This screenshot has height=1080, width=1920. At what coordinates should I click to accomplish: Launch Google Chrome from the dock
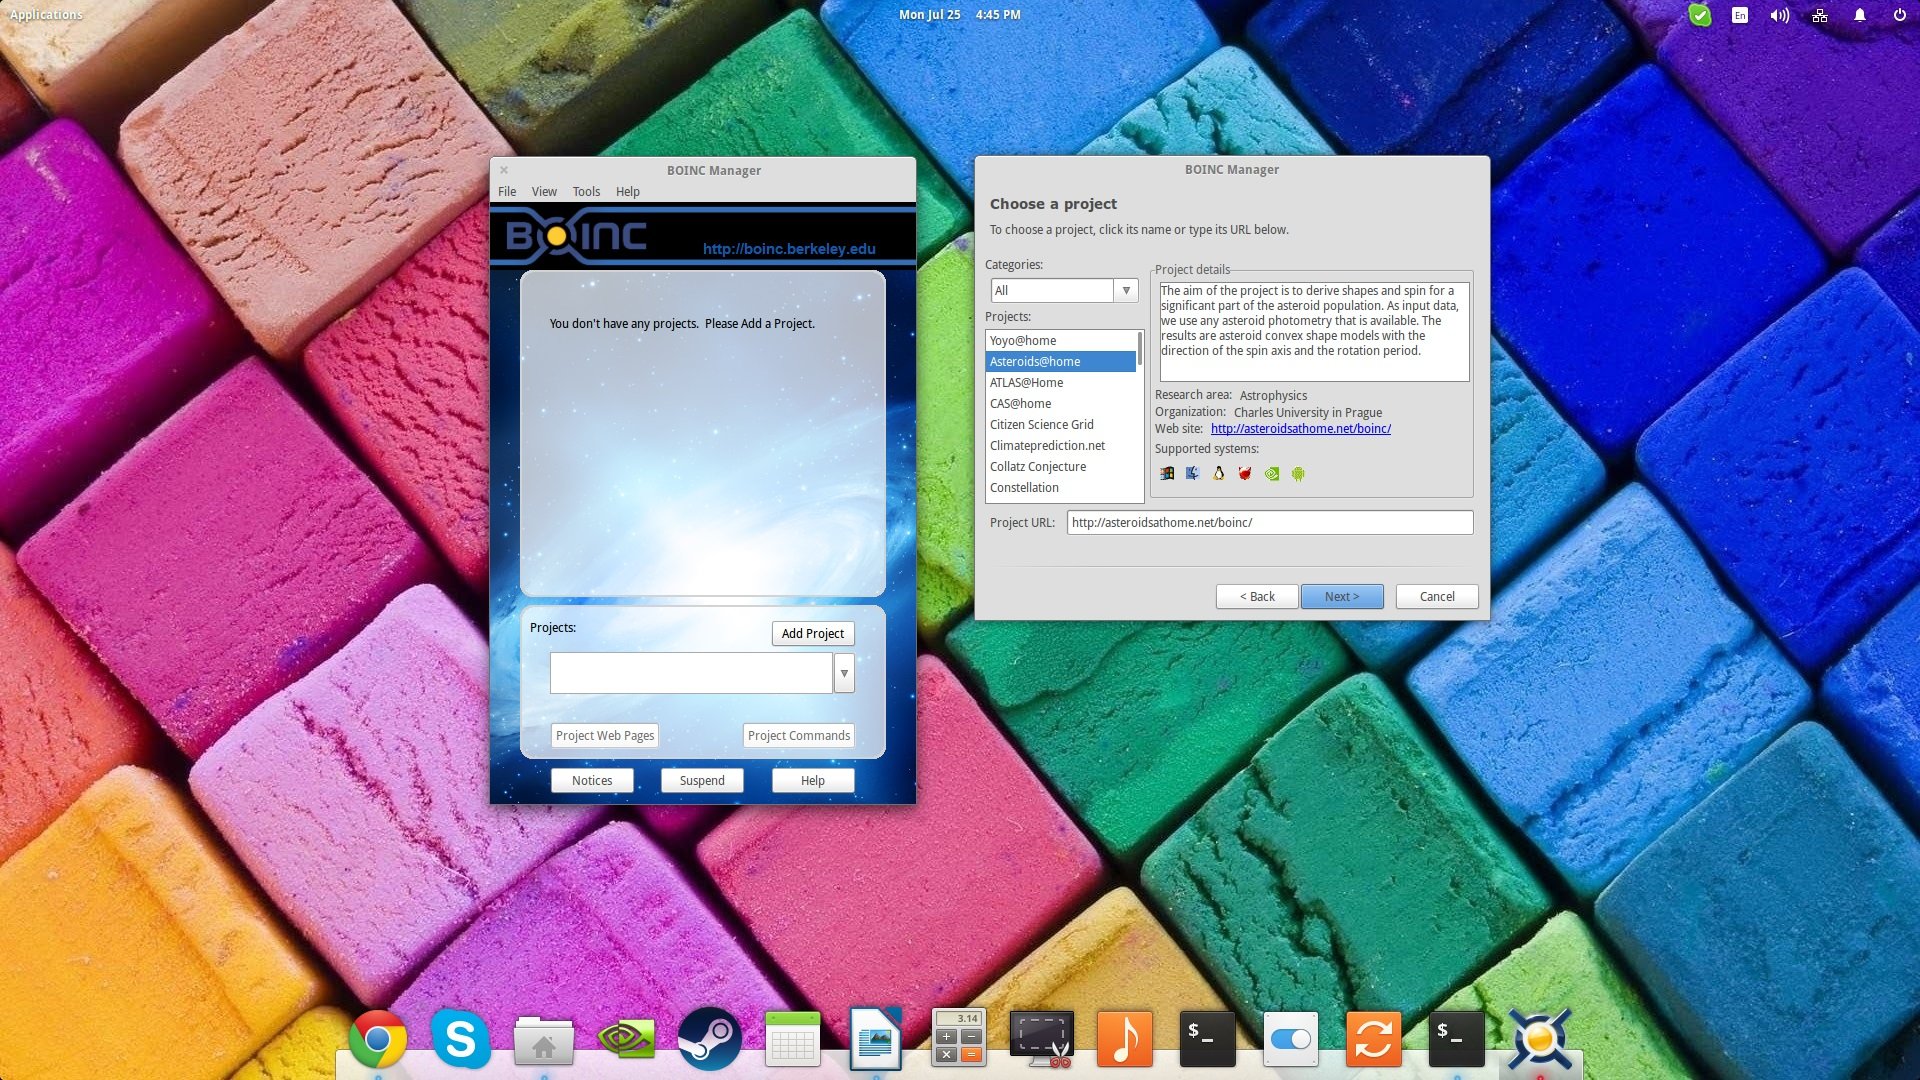point(377,1040)
